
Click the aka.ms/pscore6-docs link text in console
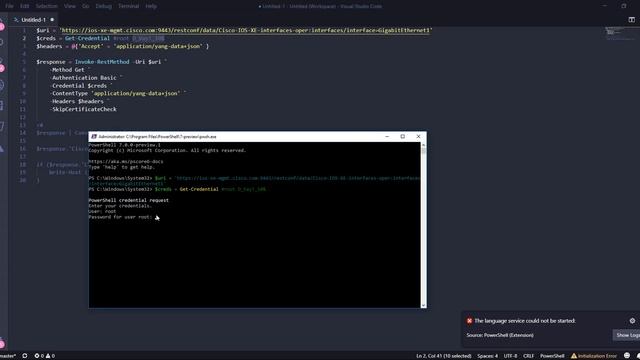pos(126,162)
